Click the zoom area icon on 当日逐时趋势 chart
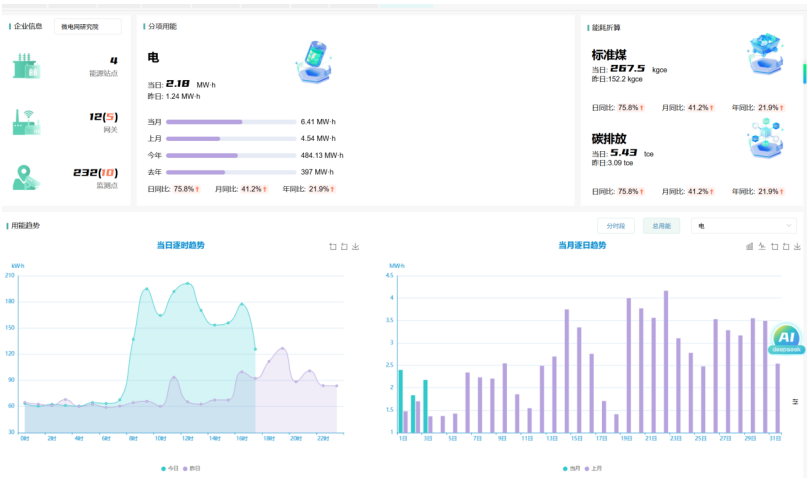This screenshot has height=480, width=808. (333, 246)
